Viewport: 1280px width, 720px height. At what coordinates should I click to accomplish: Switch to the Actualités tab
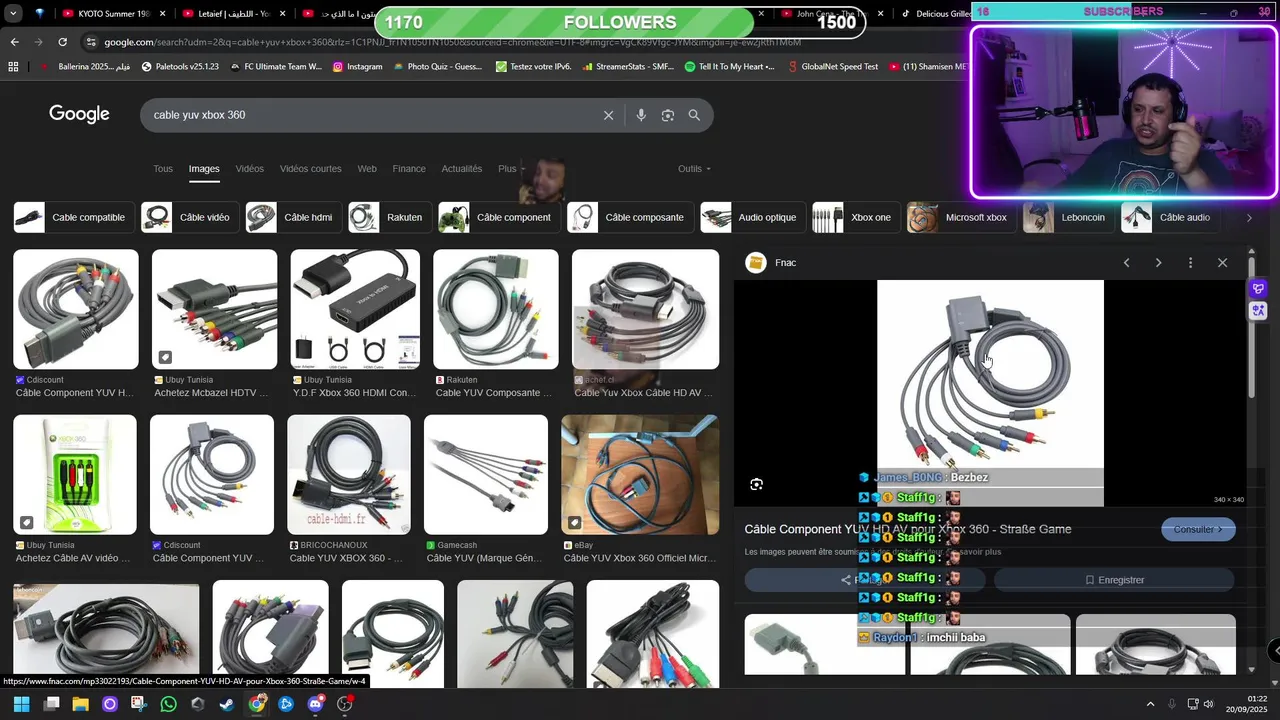pyautogui.click(x=462, y=169)
